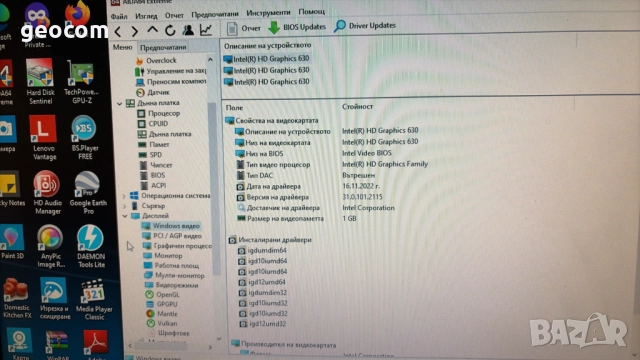
Task: Open BS.Player FREE desktop icon
Action: [x=84, y=138]
